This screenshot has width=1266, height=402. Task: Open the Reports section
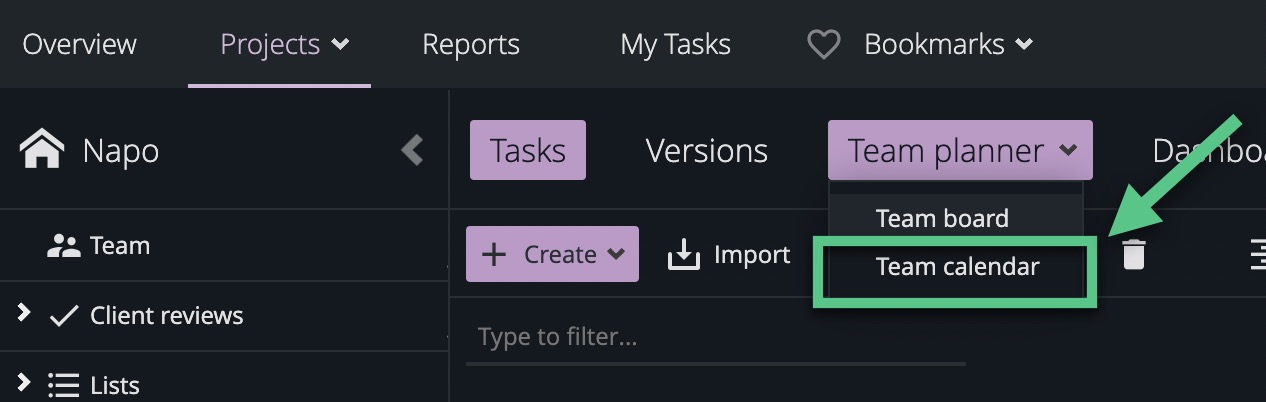[x=470, y=45]
